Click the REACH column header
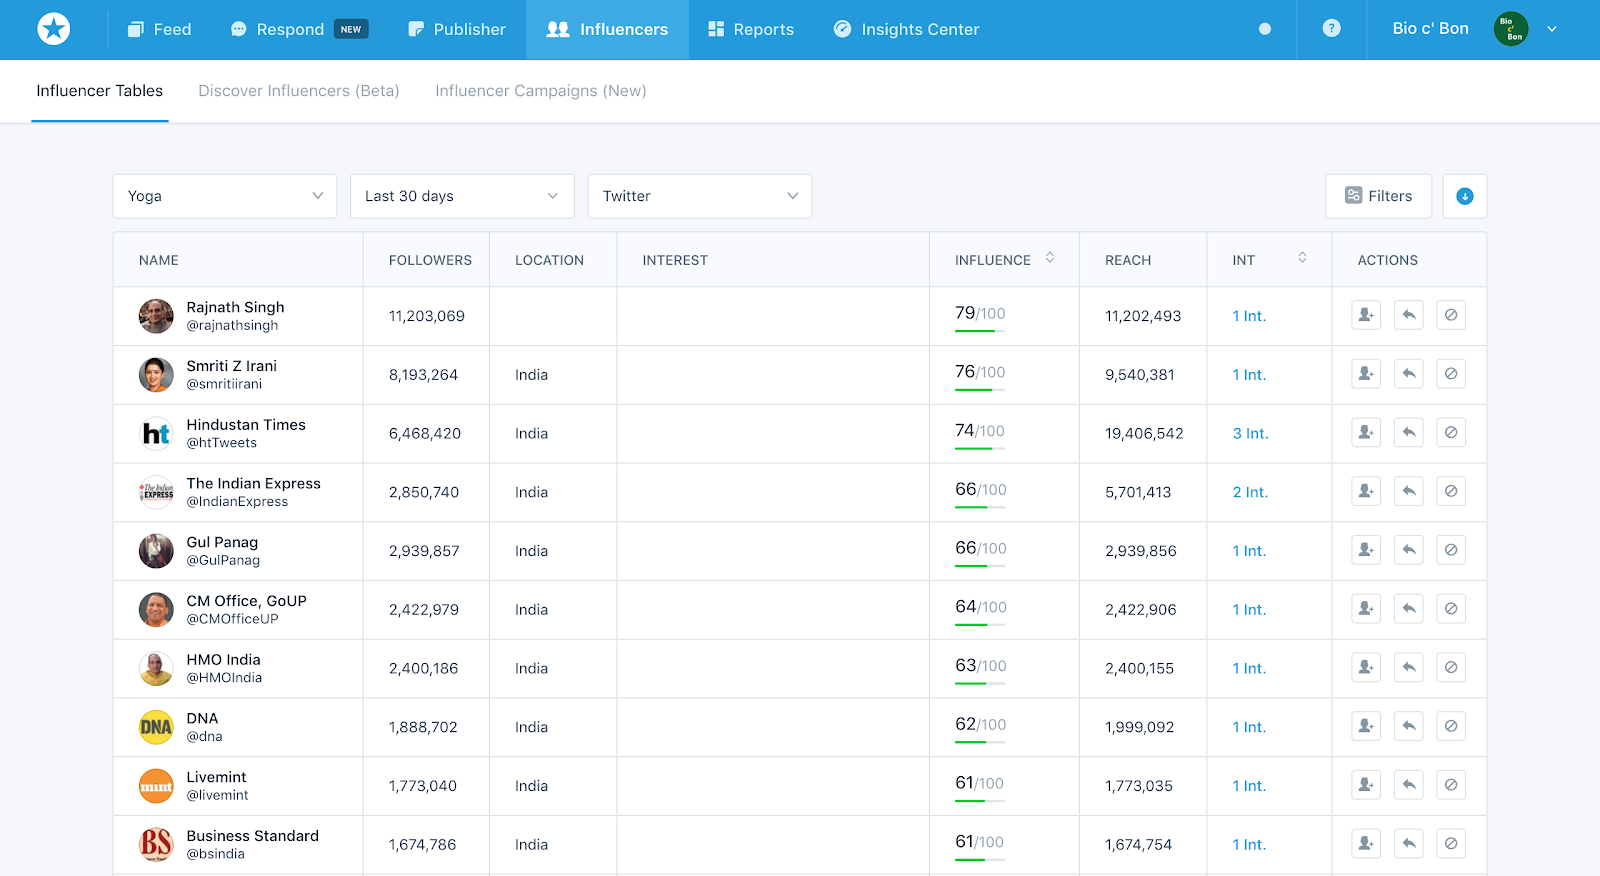The height and width of the screenshot is (876, 1600). pyautogui.click(x=1128, y=260)
